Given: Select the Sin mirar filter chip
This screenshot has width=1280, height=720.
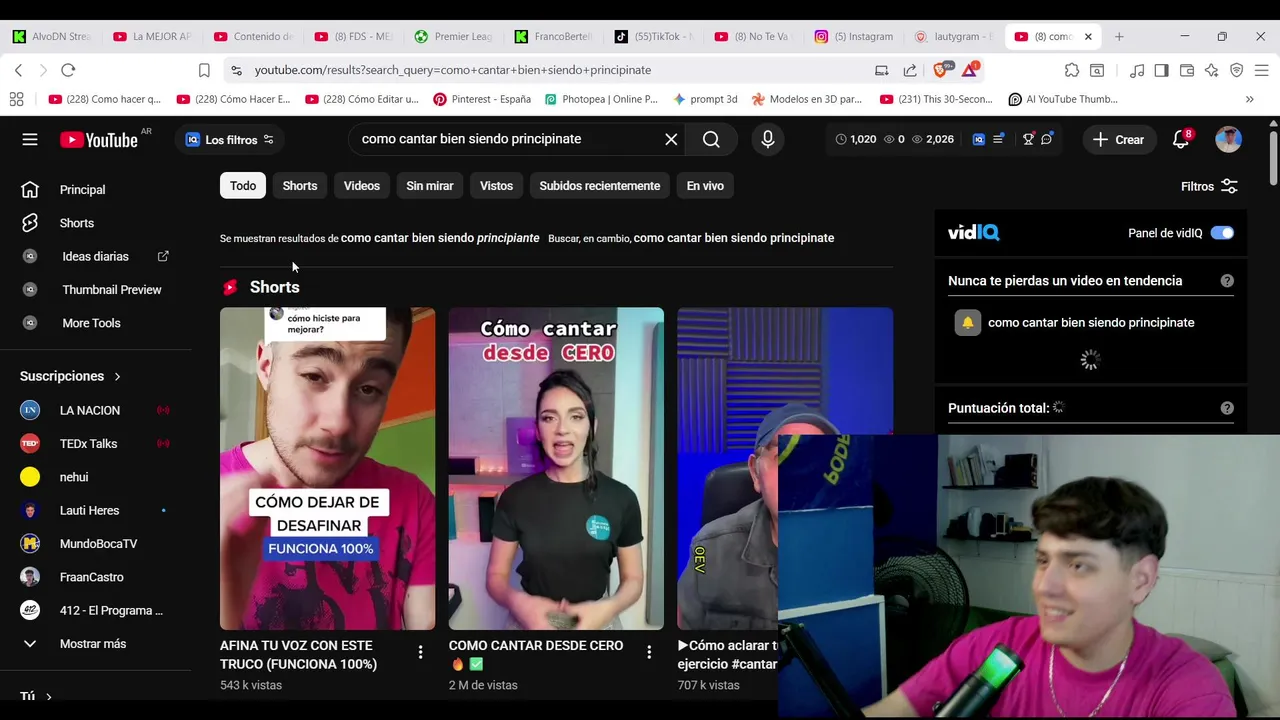Looking at the screenshot, I should [430, 186].
